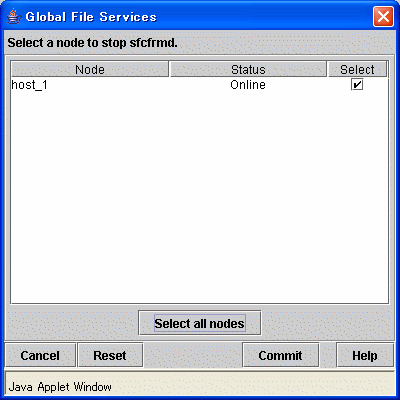Open Help for this dialog

365,355
